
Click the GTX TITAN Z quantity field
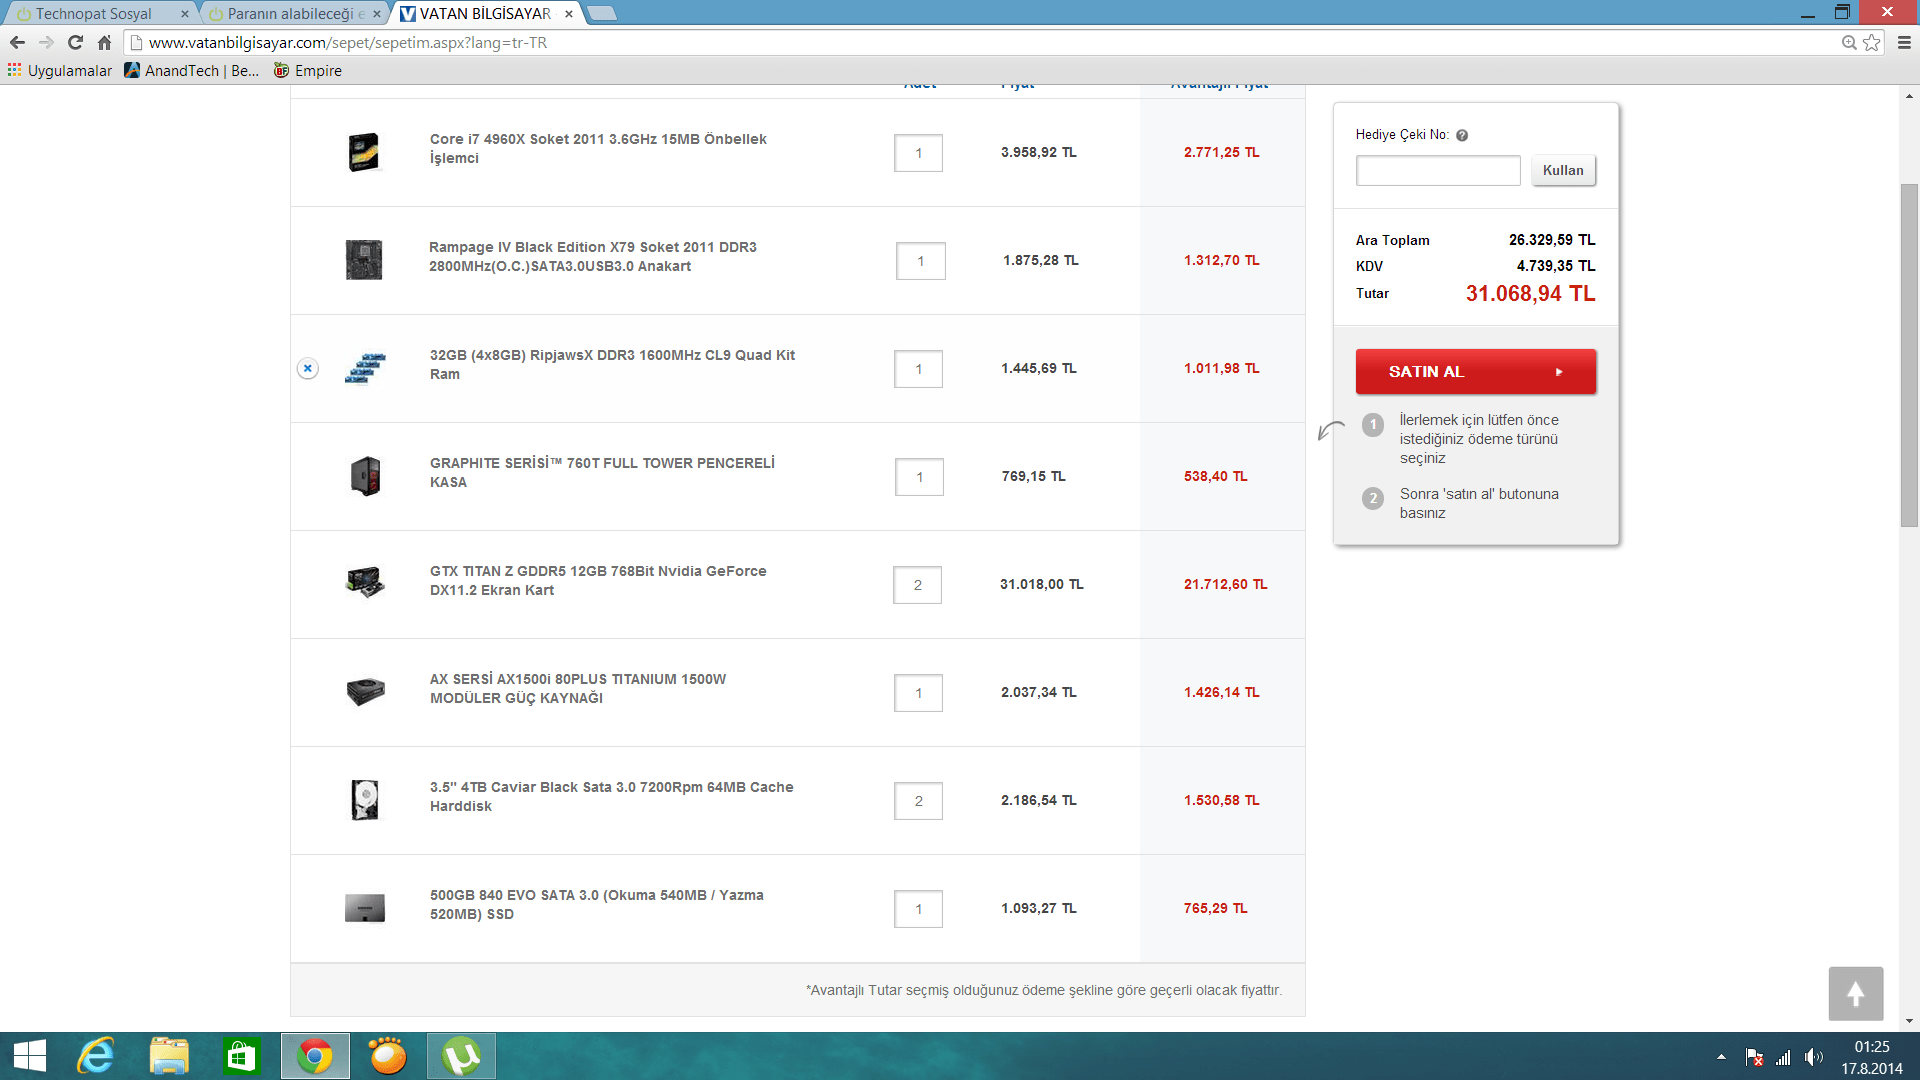tap(917, 585)
